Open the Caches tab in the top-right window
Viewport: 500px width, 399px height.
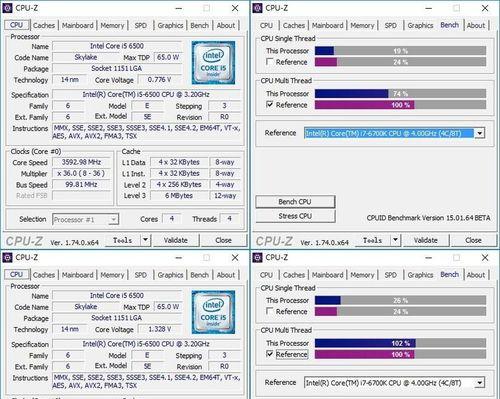click(294, 25)
